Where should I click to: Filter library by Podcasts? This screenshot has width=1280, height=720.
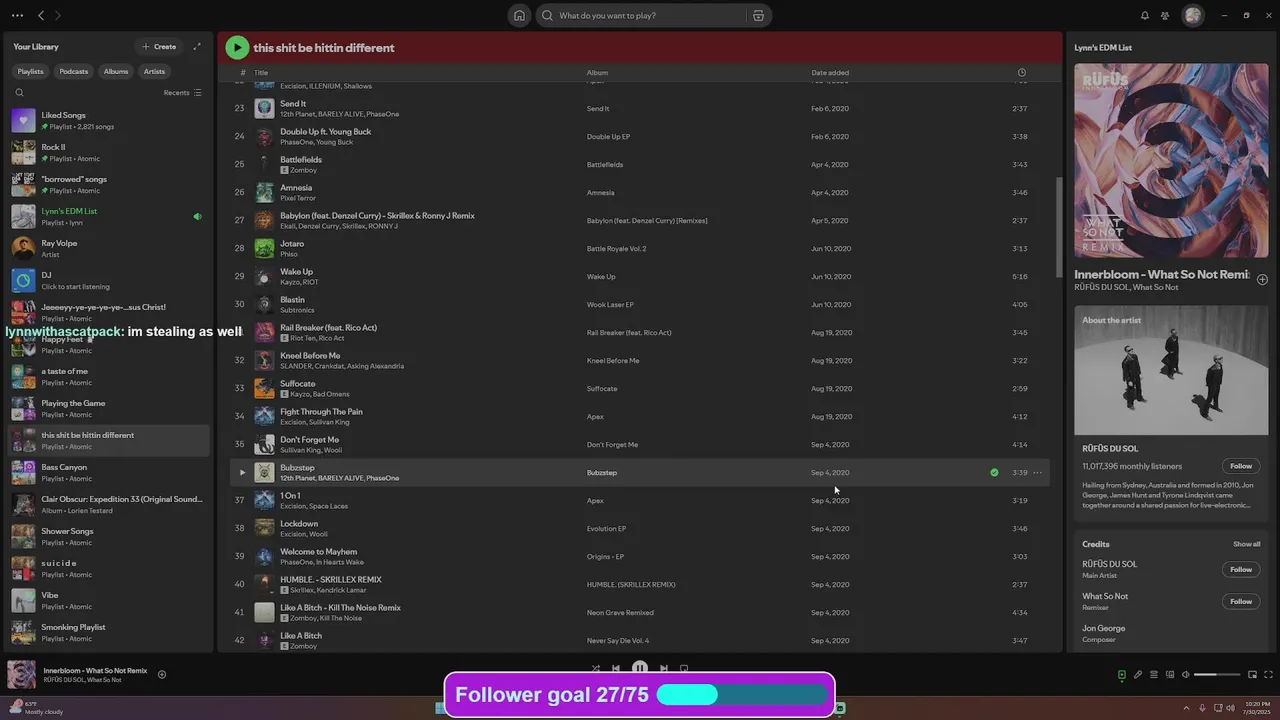click(x=74, y=71)
